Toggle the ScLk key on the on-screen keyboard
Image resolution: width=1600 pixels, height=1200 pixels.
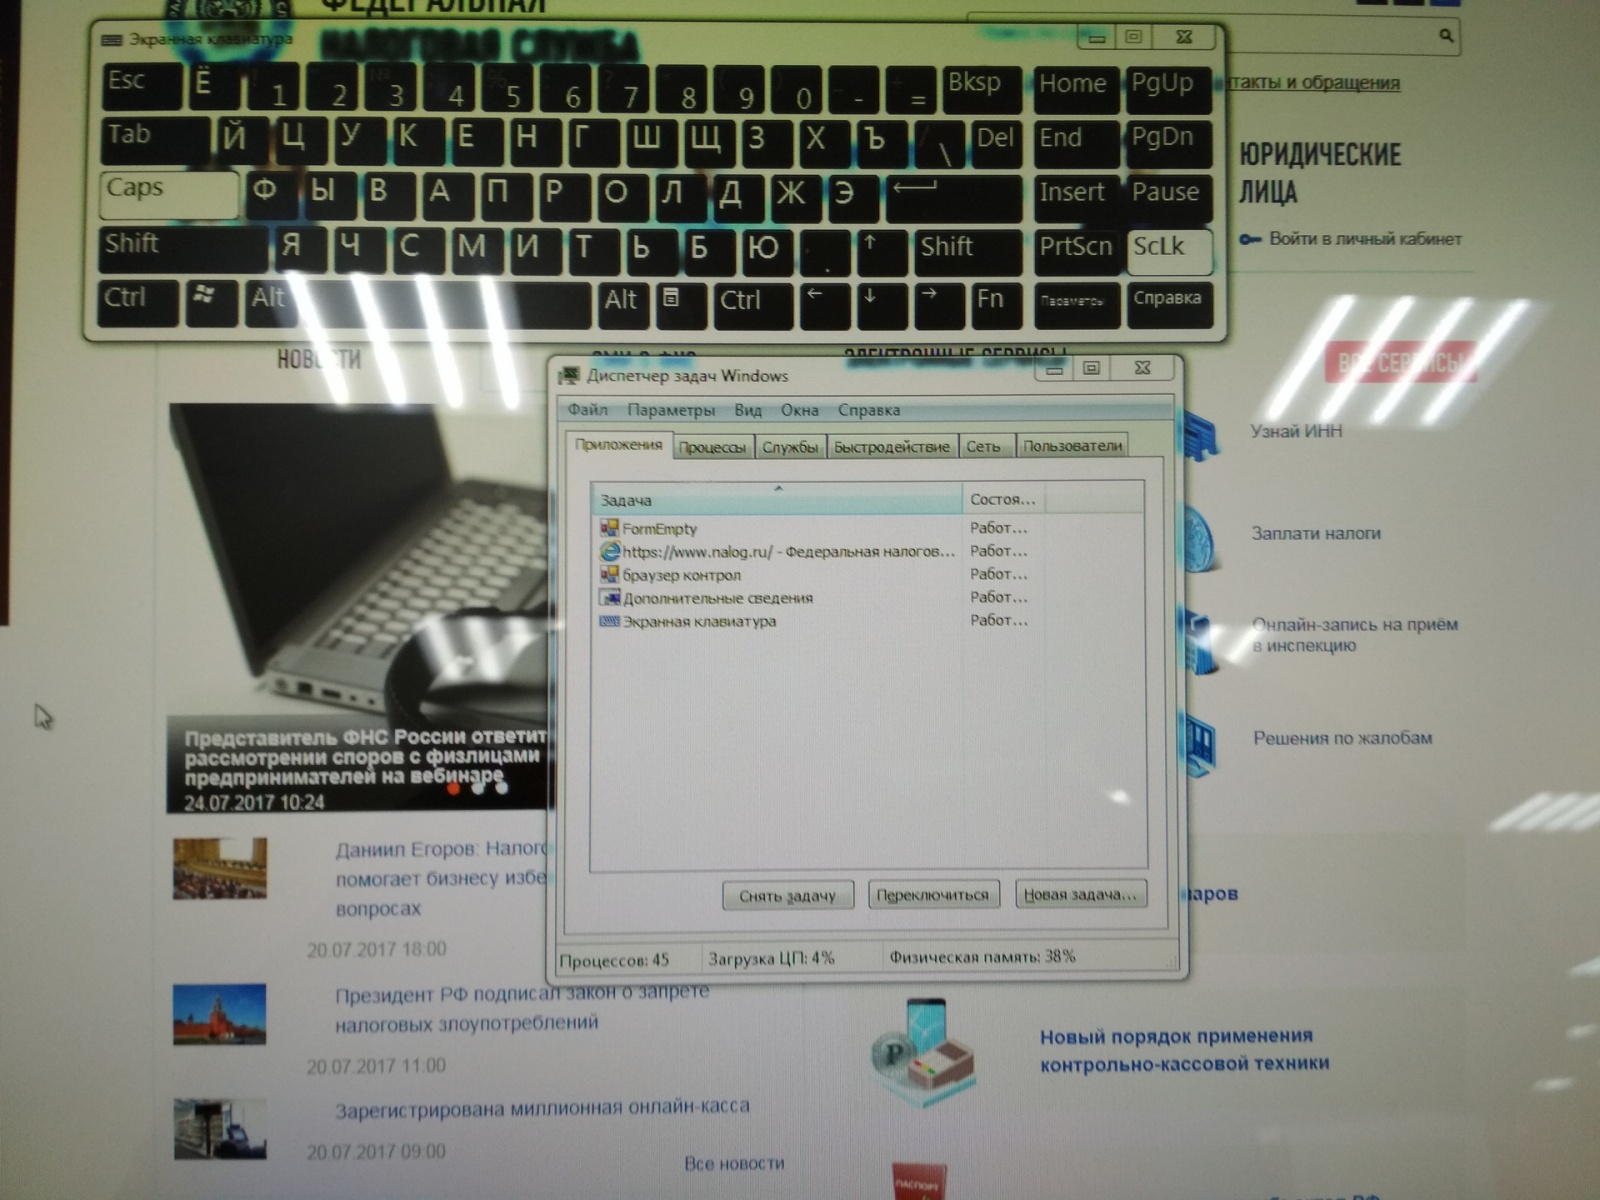pos(1169,251)
